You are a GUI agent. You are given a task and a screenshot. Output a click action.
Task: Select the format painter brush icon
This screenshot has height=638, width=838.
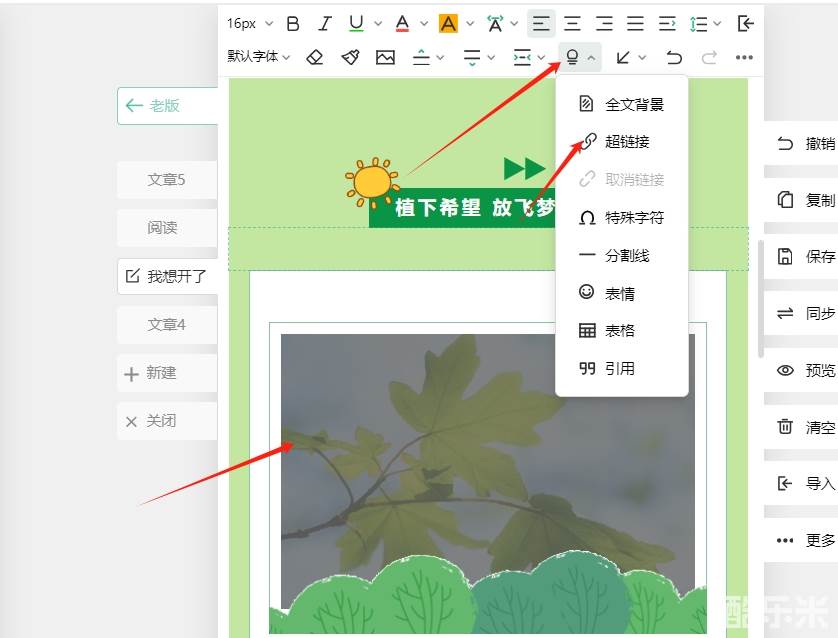350,57
